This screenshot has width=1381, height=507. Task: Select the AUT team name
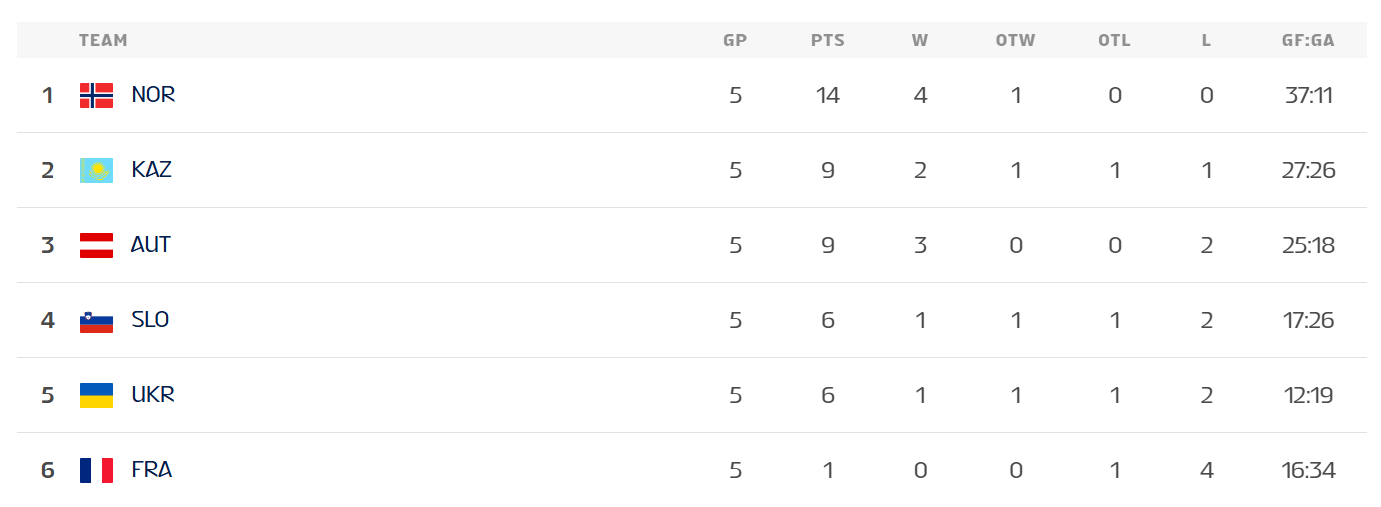click(151, 245)
